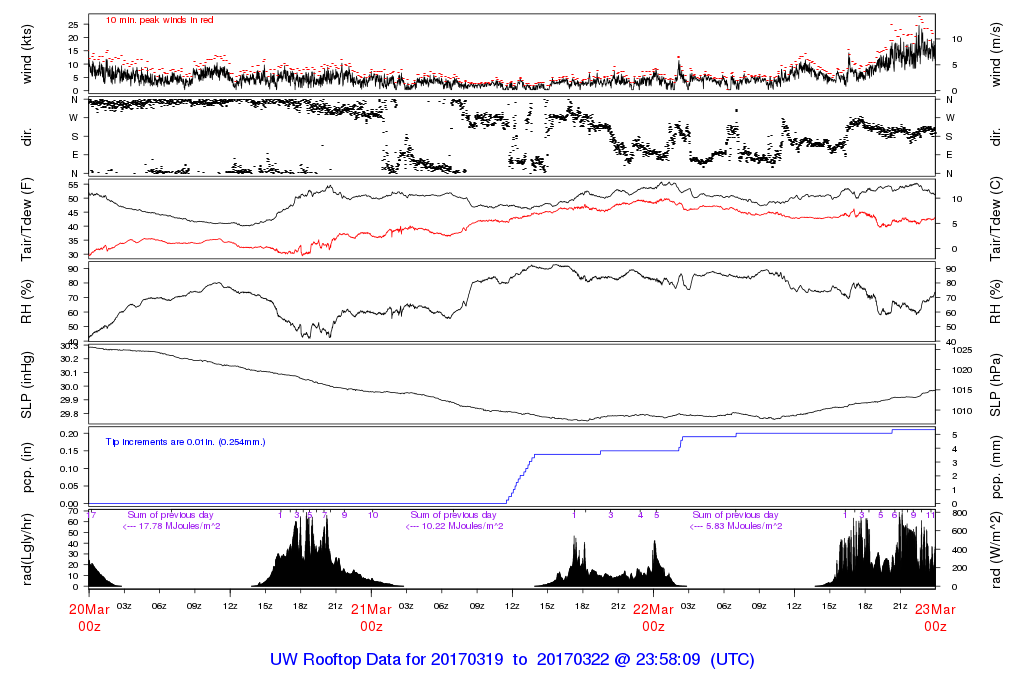The width and height of the screenshot is (1024, 700).
Task: Select the 'rad(Lgly/hr)' axis label
Action: (x=27, y=550)
